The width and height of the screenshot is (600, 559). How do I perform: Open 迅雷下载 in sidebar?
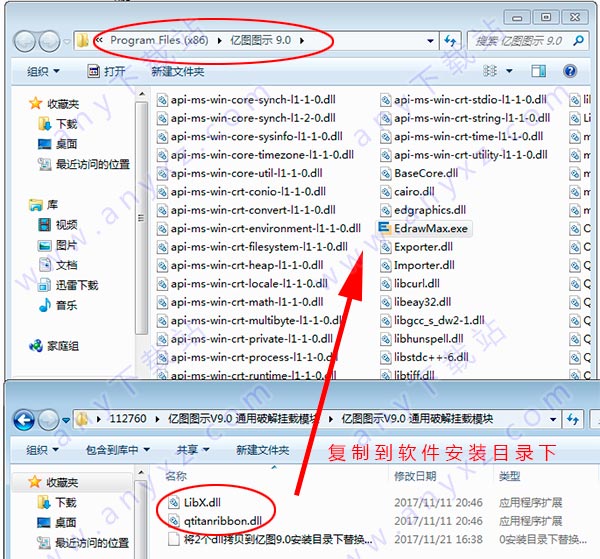[x=68, y=285]
